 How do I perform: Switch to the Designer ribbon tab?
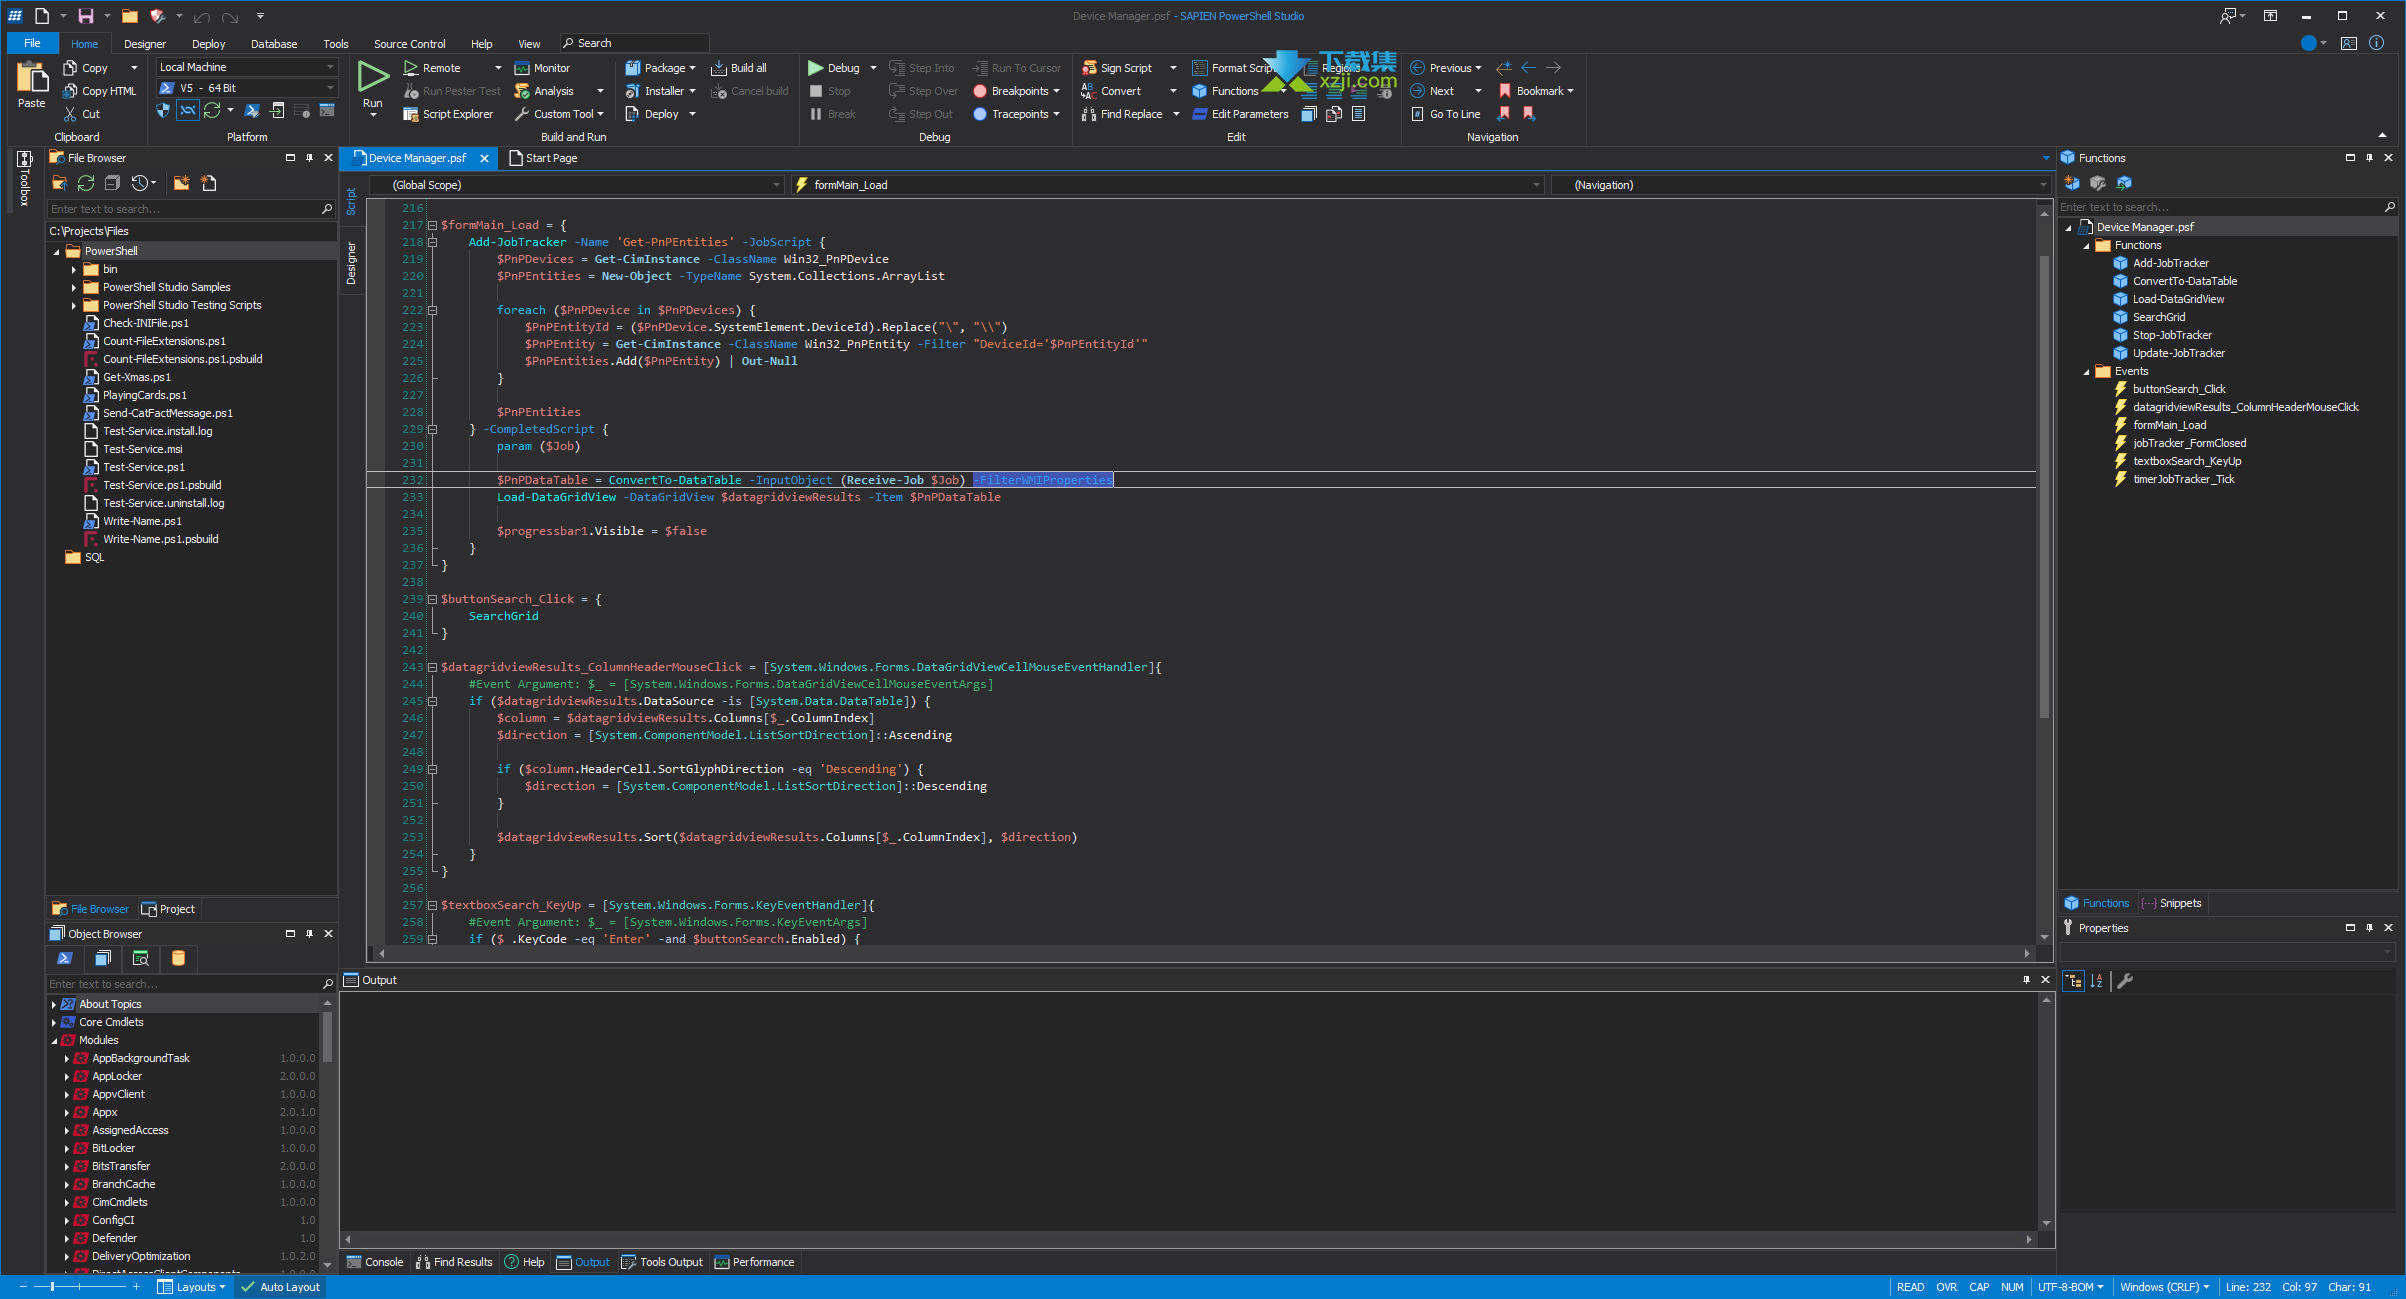(x=145, y=44)
